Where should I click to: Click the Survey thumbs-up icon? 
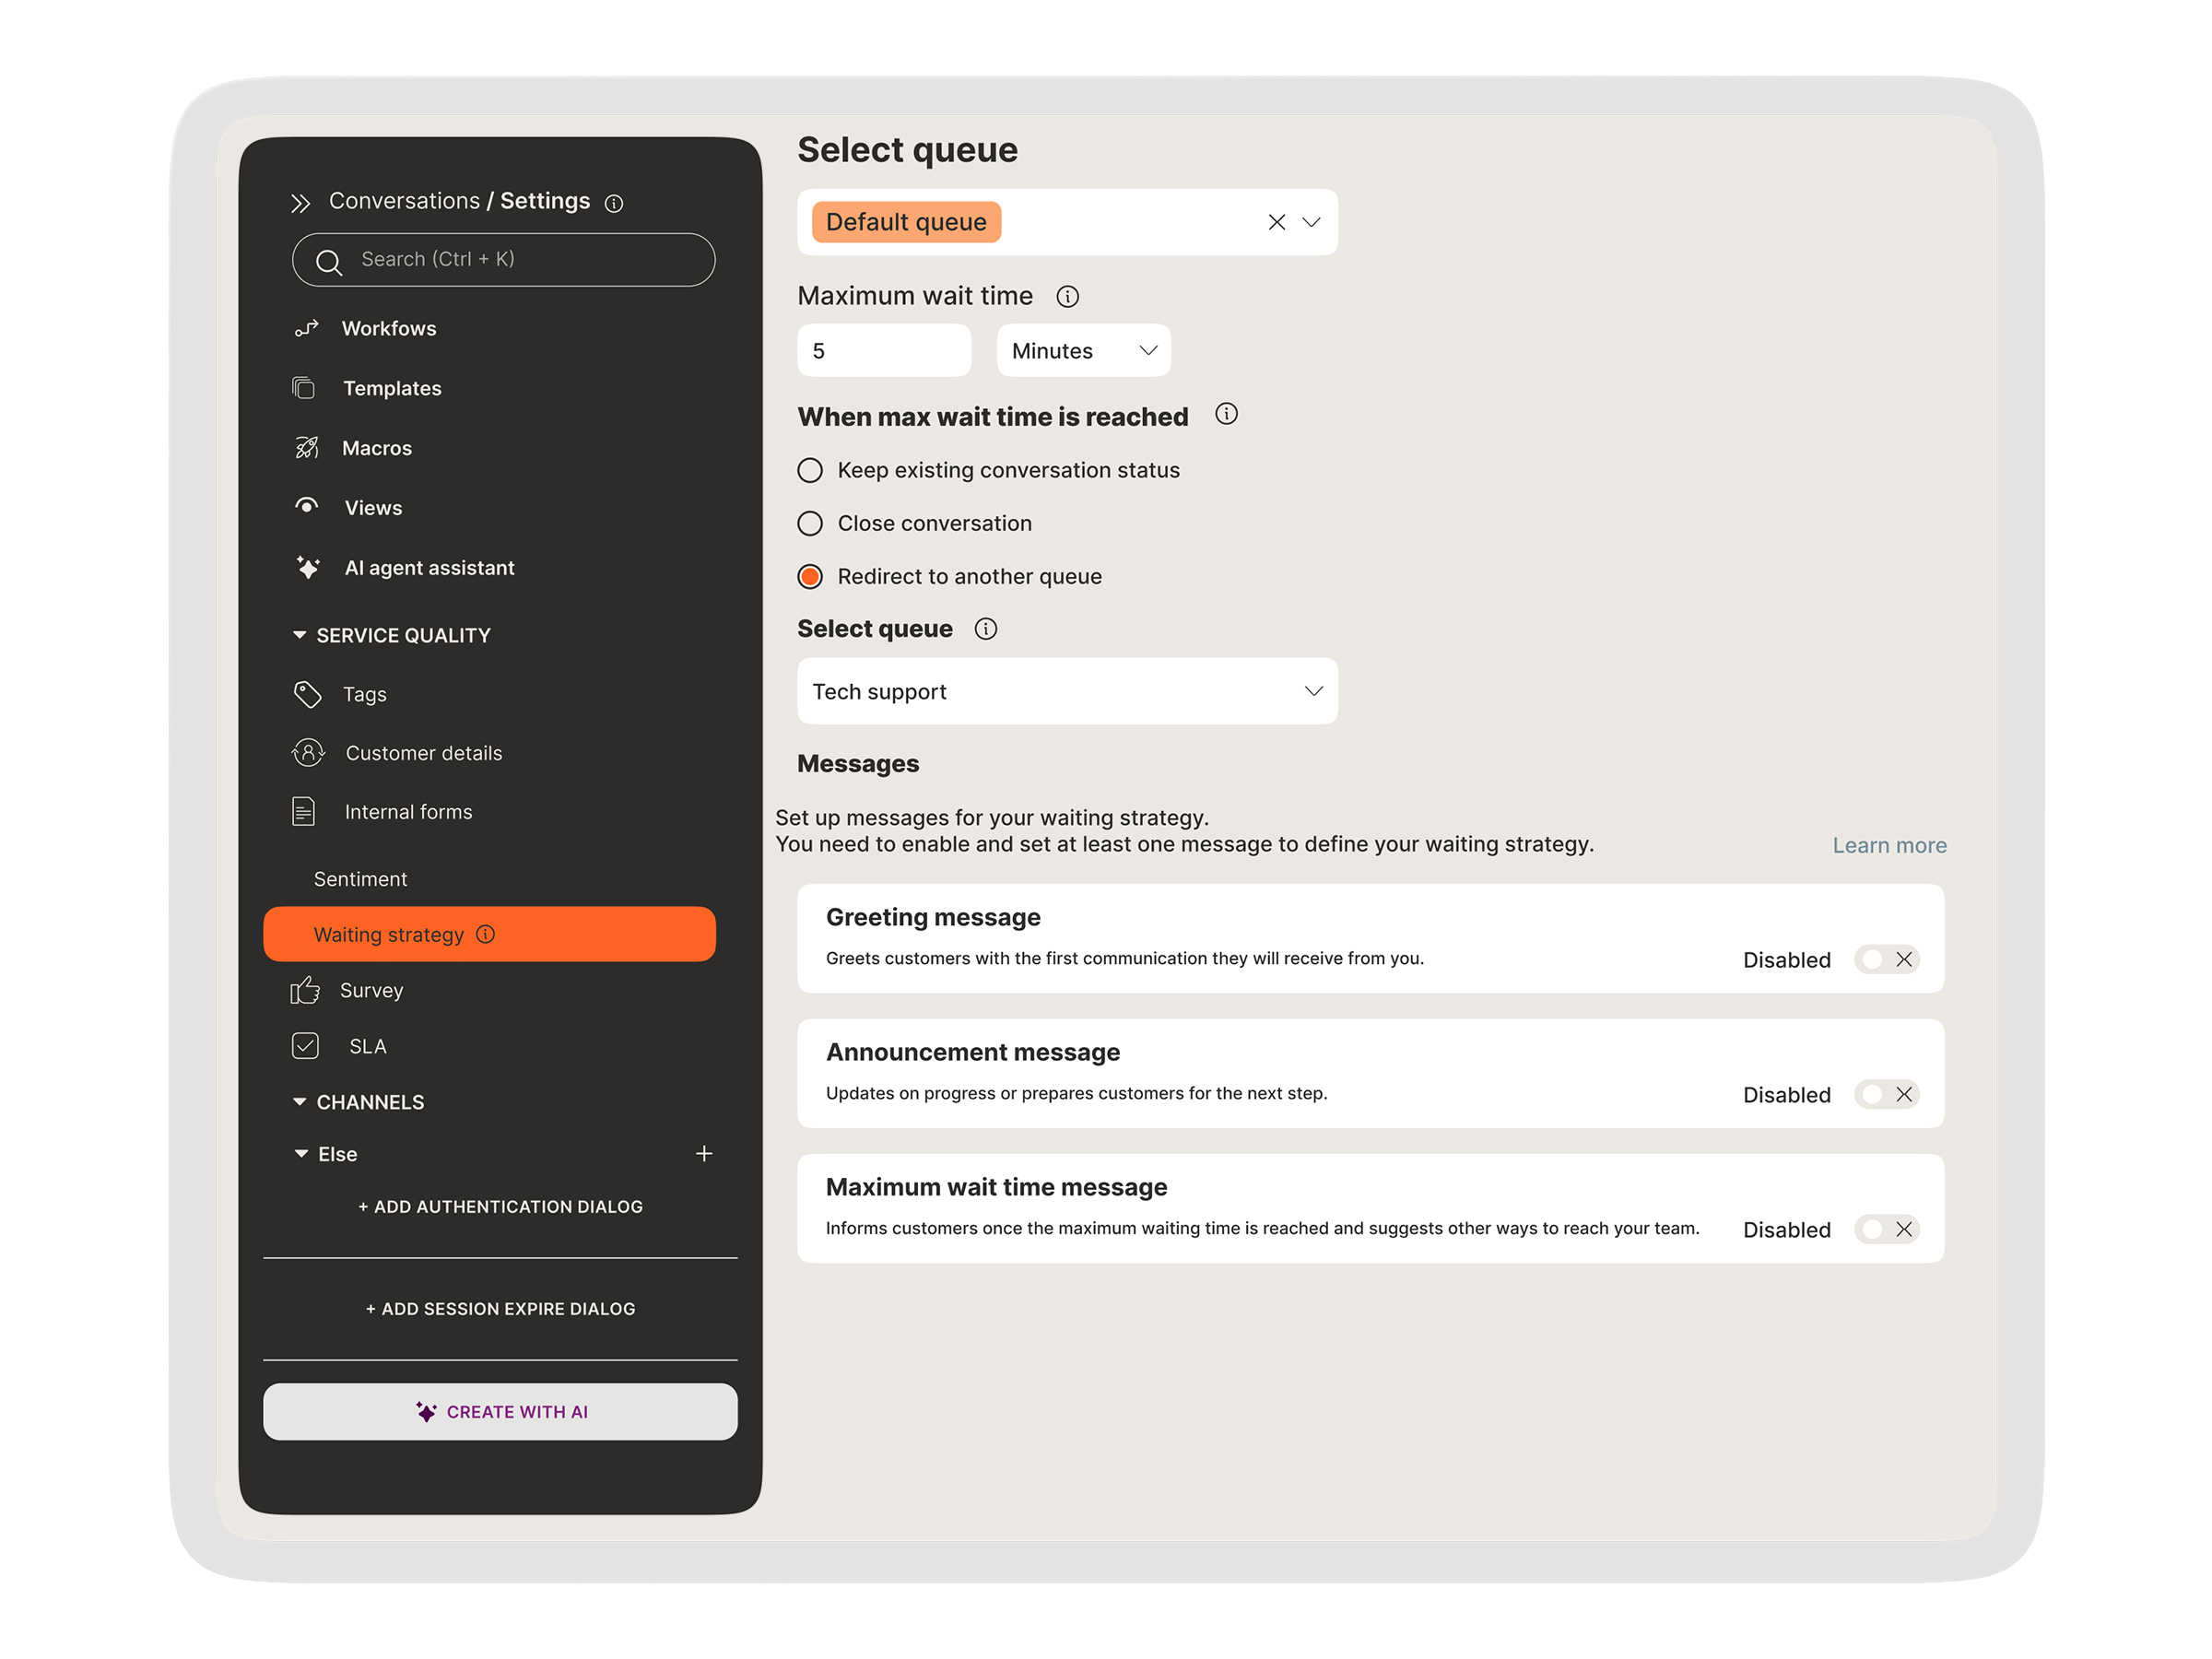[304, 990]
